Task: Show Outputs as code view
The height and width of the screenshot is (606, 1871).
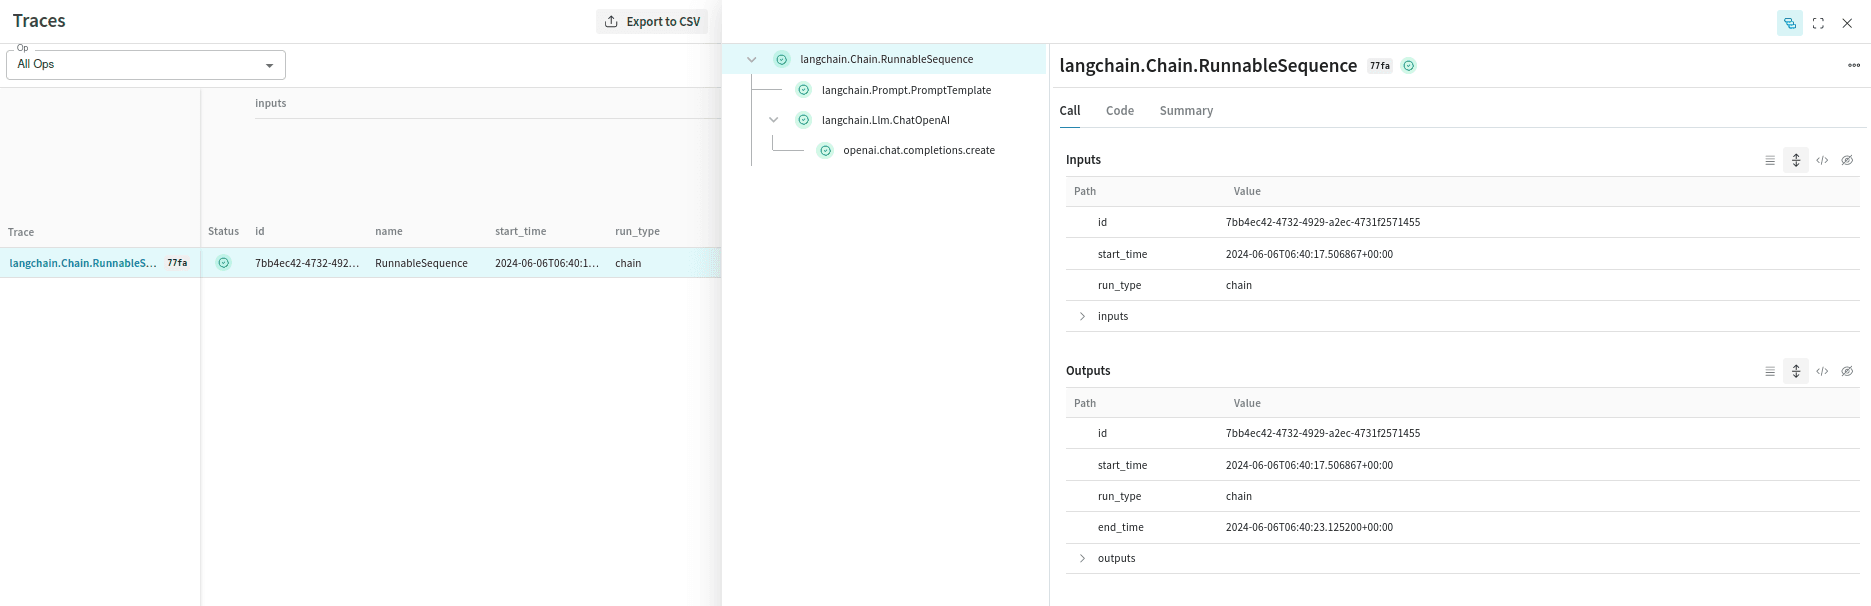Action: tap(1822, 371)
